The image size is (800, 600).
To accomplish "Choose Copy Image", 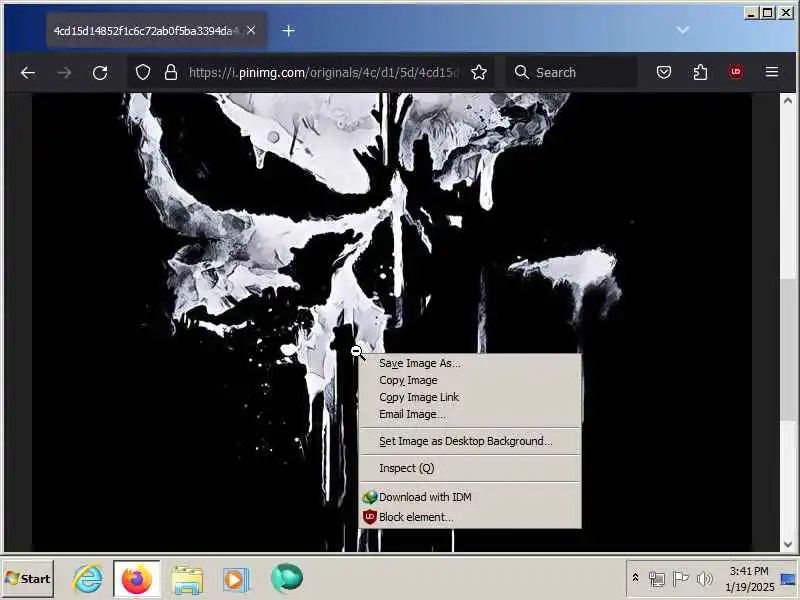I will tap(470, 380).
